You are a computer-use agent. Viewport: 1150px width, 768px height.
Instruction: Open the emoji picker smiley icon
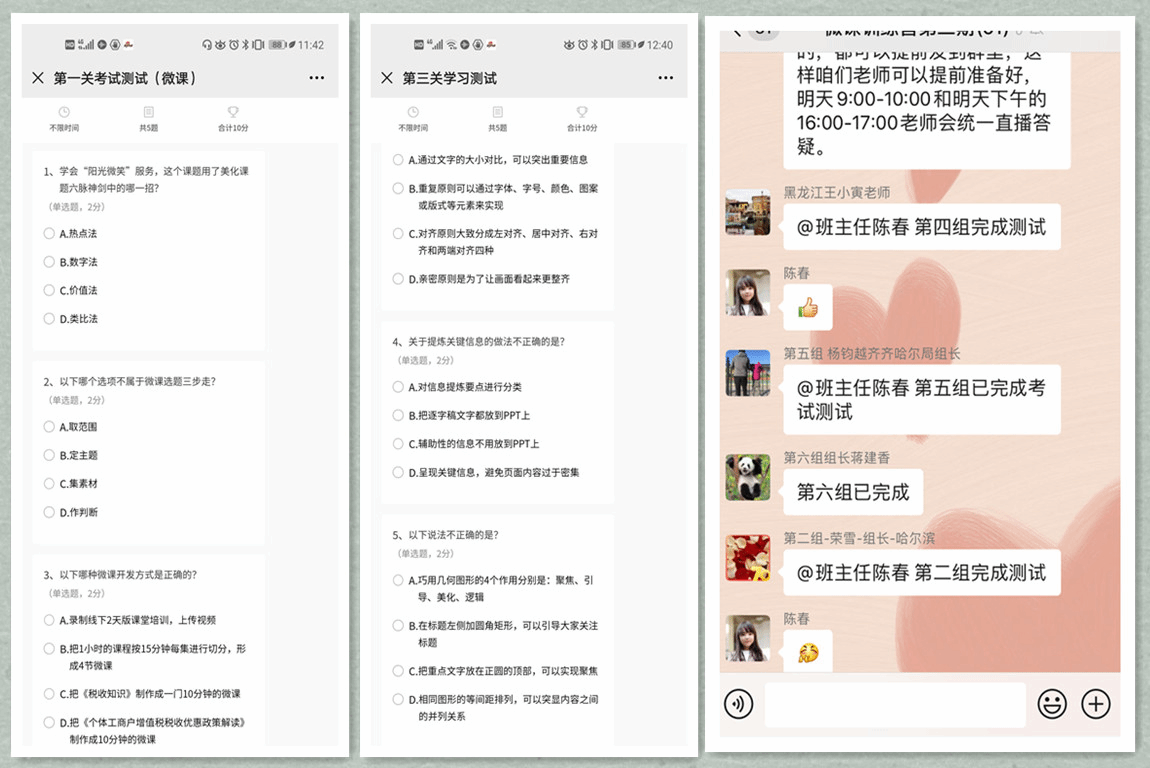[1052, 704]
